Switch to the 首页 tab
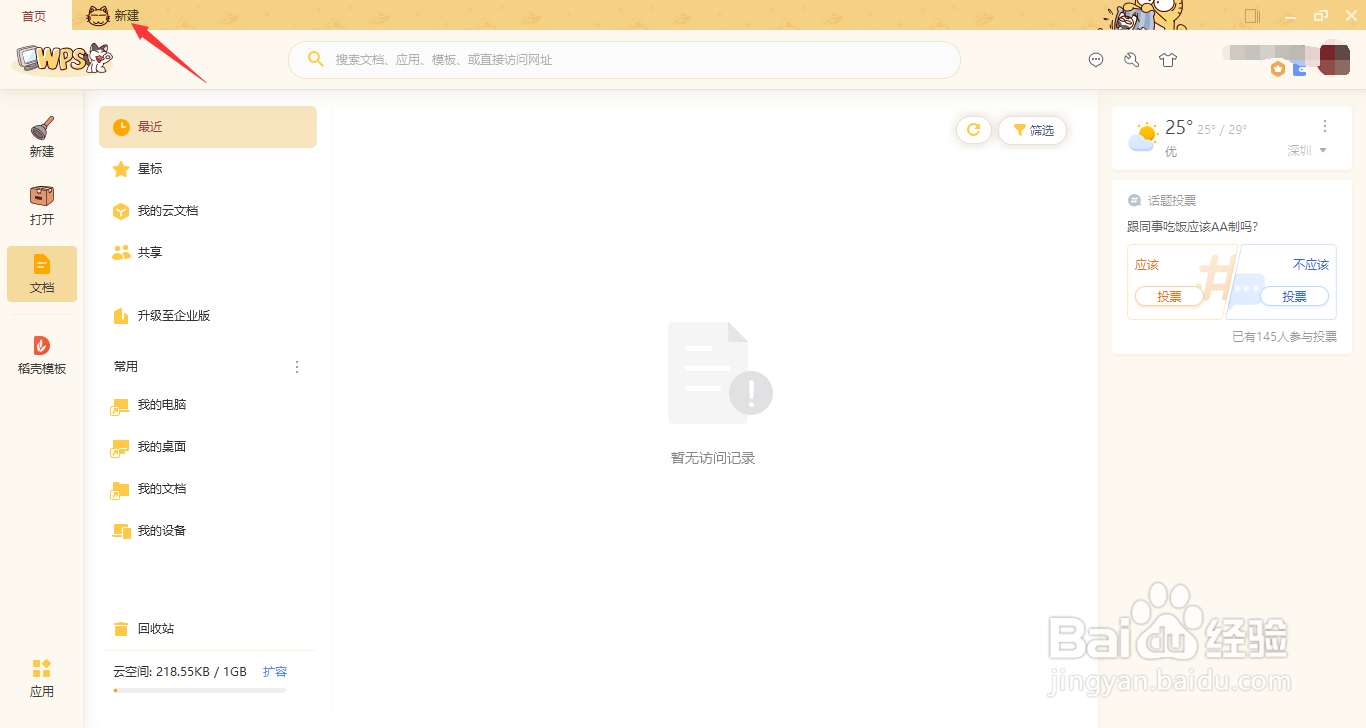 (33, 15)
